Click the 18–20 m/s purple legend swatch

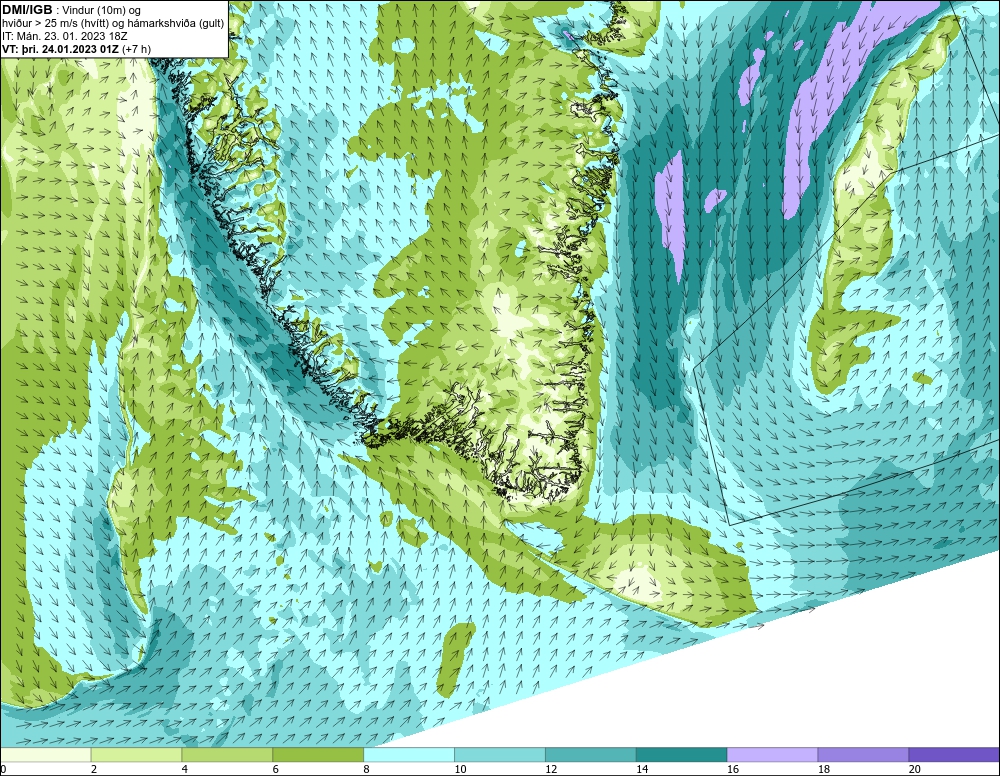point(864,755)
